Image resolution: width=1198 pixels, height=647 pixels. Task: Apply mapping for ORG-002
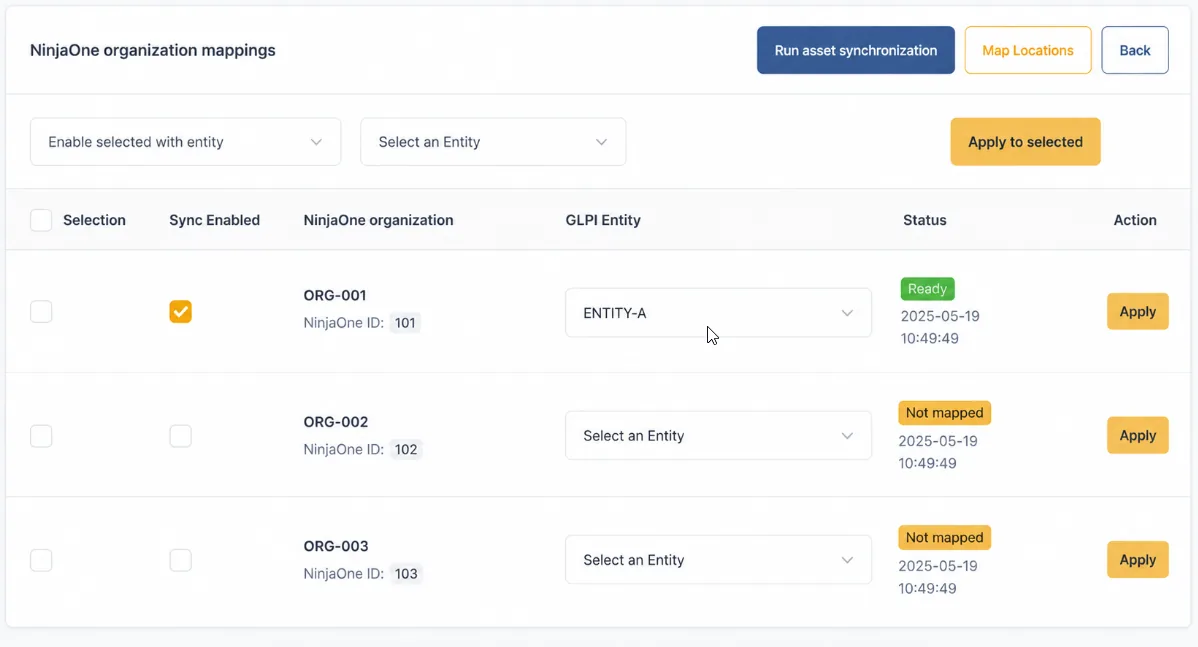click(1138, 435)
